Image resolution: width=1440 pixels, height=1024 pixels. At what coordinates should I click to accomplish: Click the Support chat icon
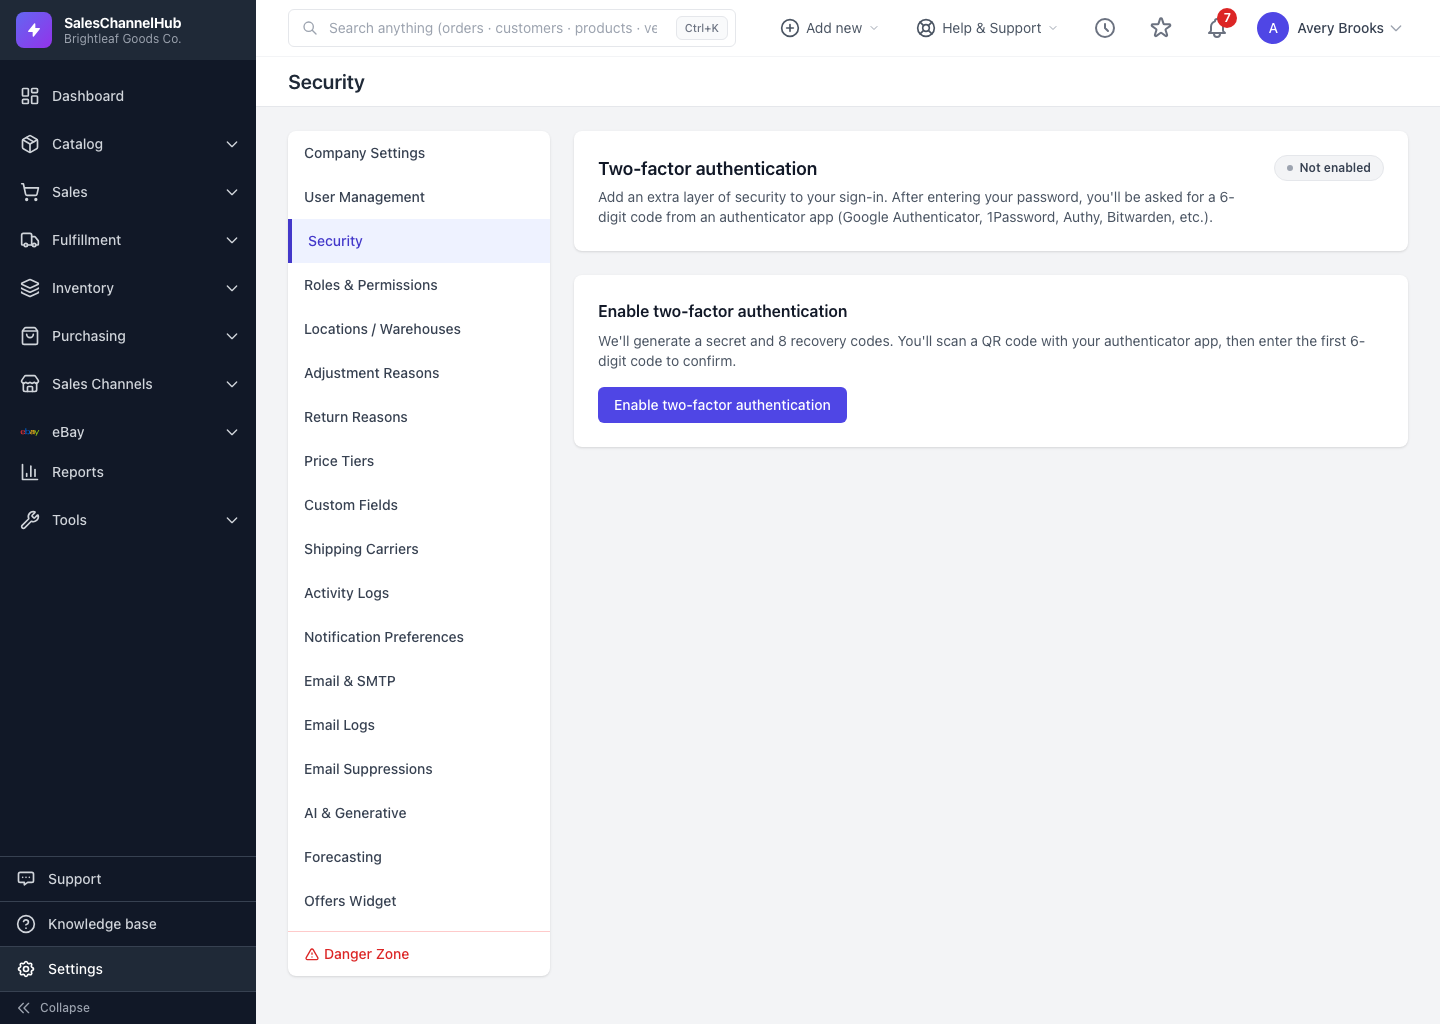pyautogui.click(x=26, y=879)
